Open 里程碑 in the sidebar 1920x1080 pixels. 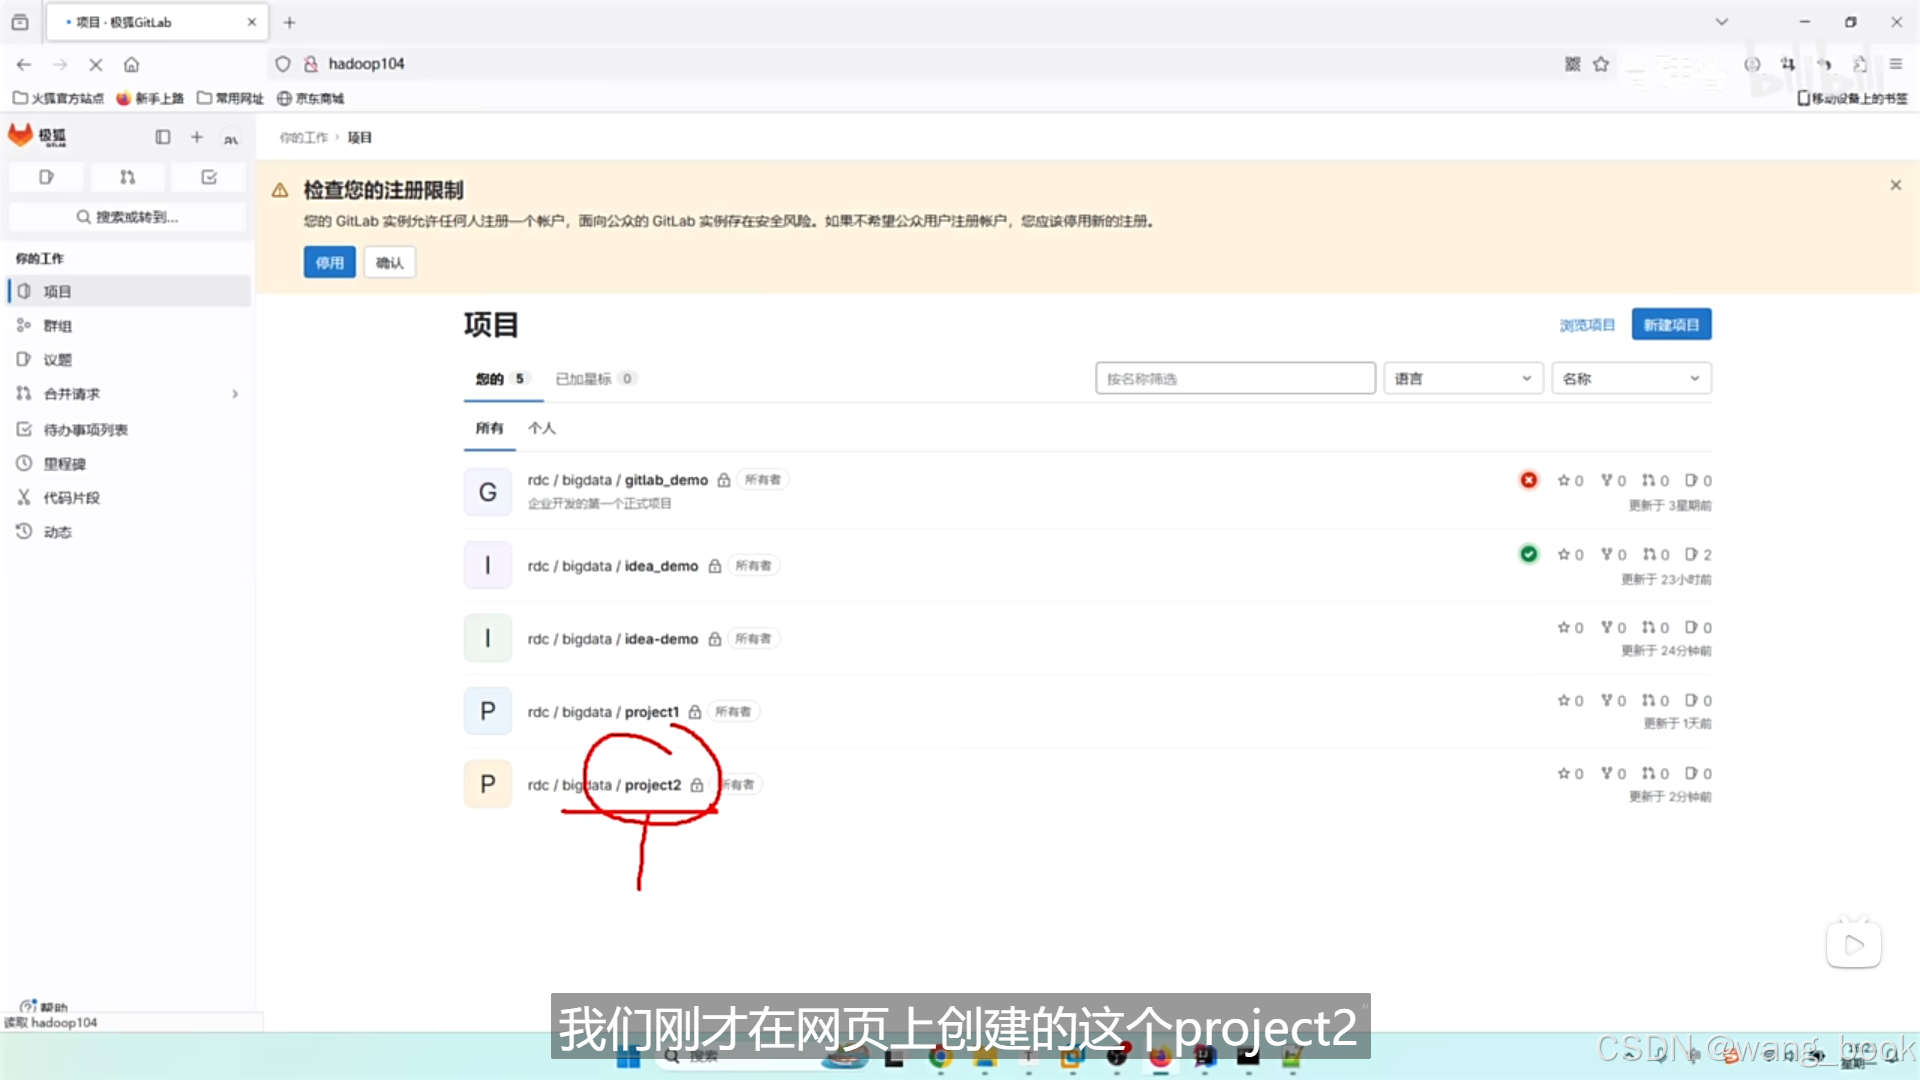coord(128,464)
